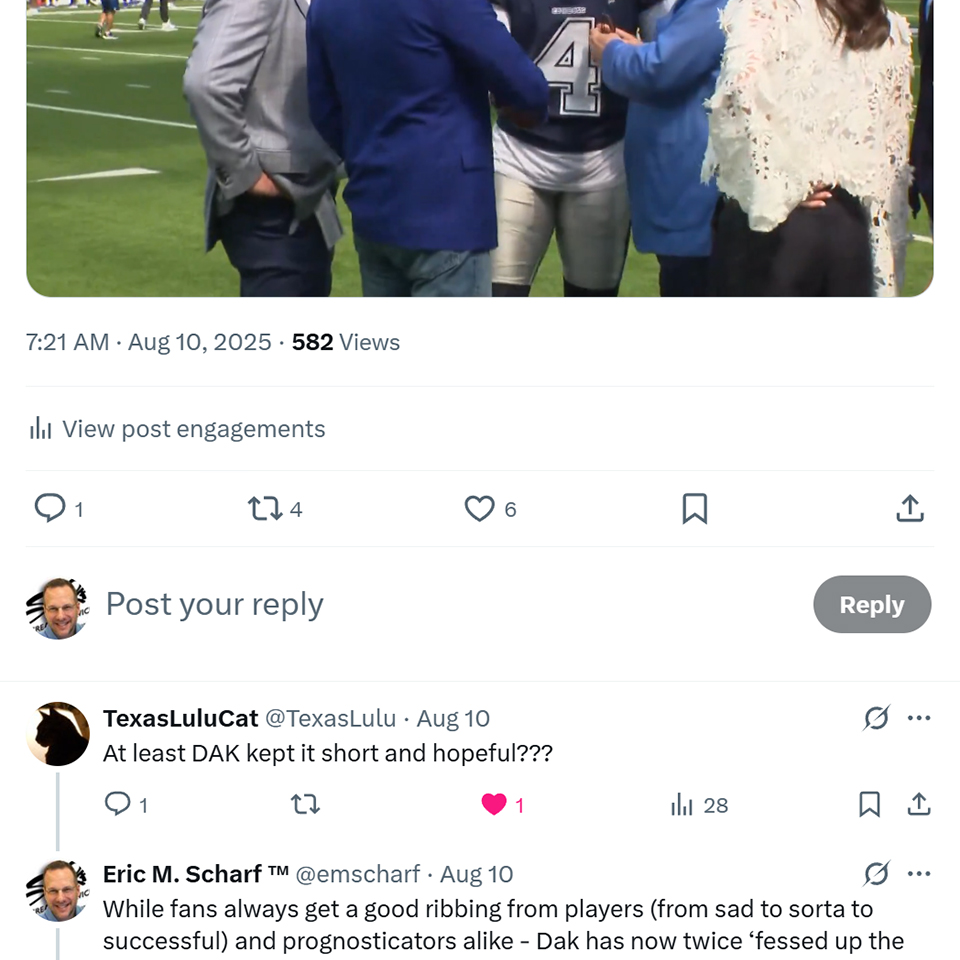This screenshot has width=960, height=960.
Task: Open View post engagements
Action: (x=178, y=429)
